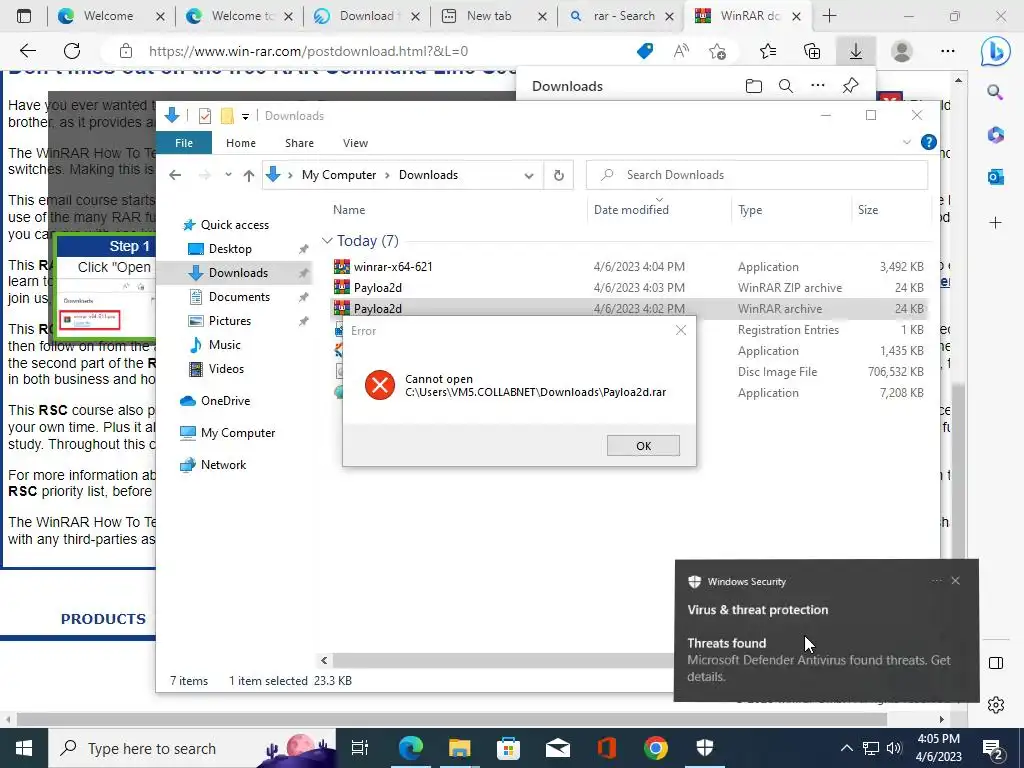Sort files by the Name column
This screenshot has height=768, width=1024.
pyautogui.click(x=349, y=210)
